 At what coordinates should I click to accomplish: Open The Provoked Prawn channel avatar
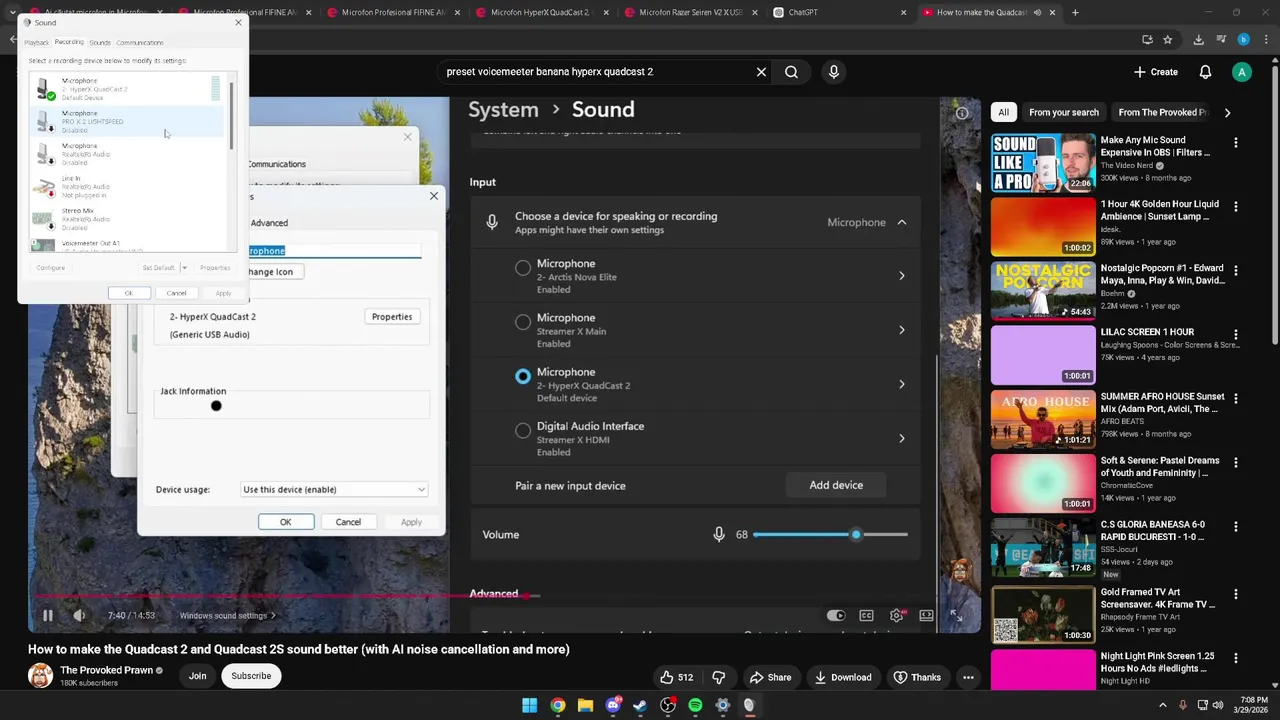click(40, 675)
